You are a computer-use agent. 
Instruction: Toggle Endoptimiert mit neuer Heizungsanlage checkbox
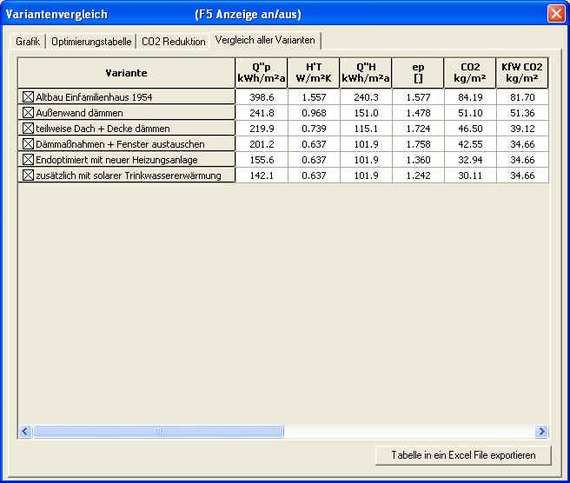click(28, 160)
